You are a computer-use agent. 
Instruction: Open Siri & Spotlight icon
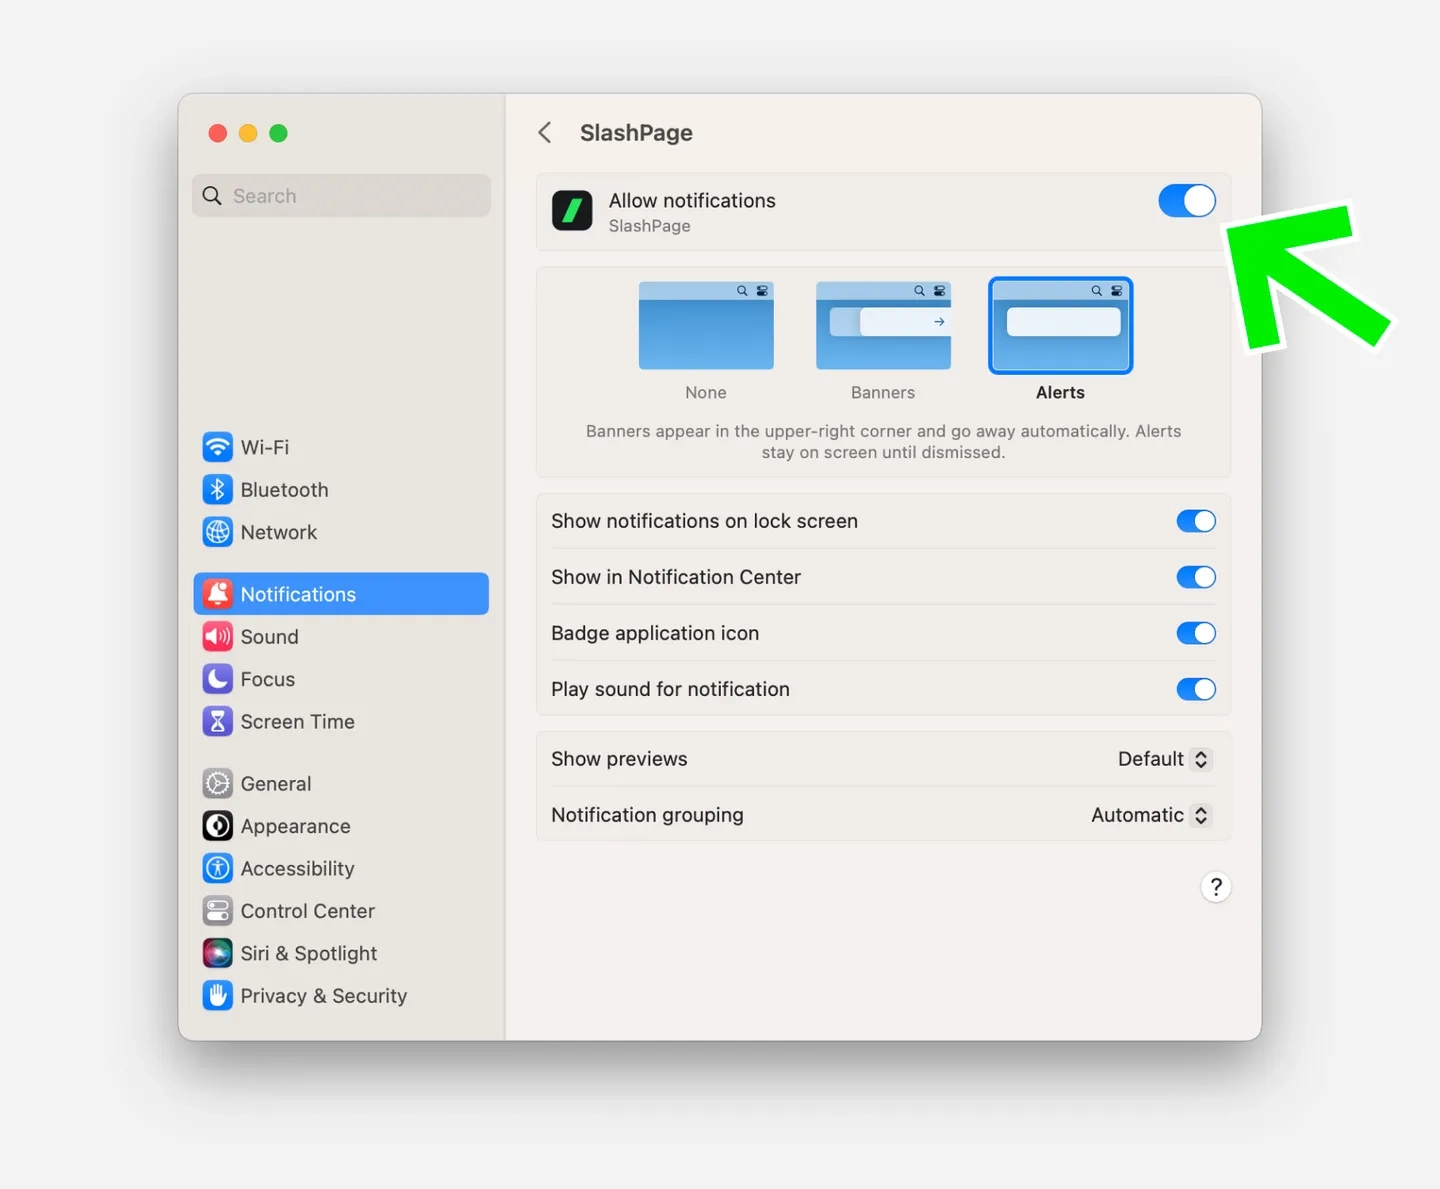click(217, 953)
